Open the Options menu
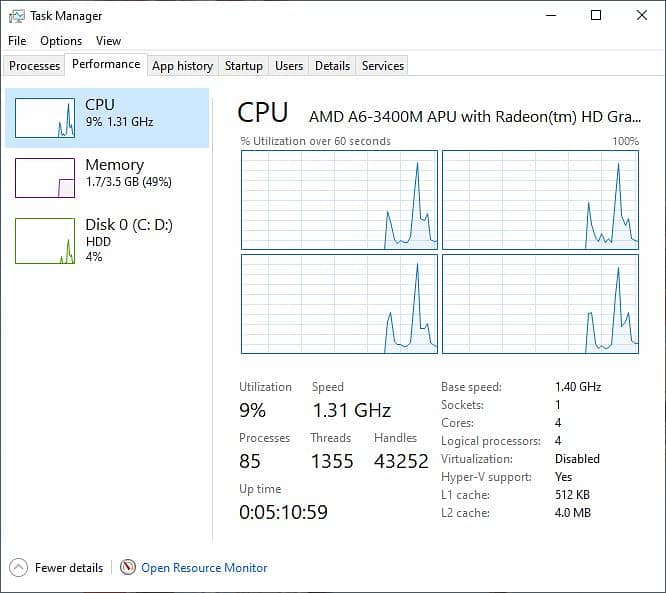Image resolution: width=666 pixels, height=593 pixels. coord(61,41)
